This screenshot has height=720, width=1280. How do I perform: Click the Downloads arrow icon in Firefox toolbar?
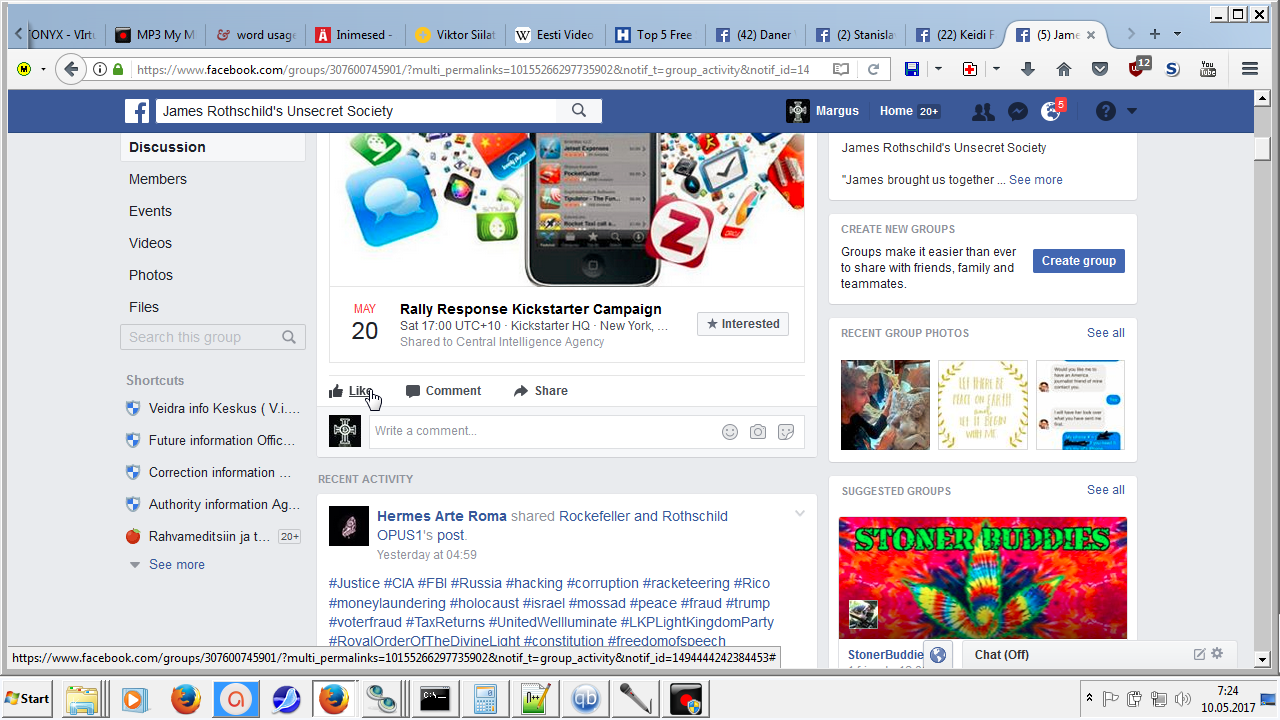coord(1028,69)
